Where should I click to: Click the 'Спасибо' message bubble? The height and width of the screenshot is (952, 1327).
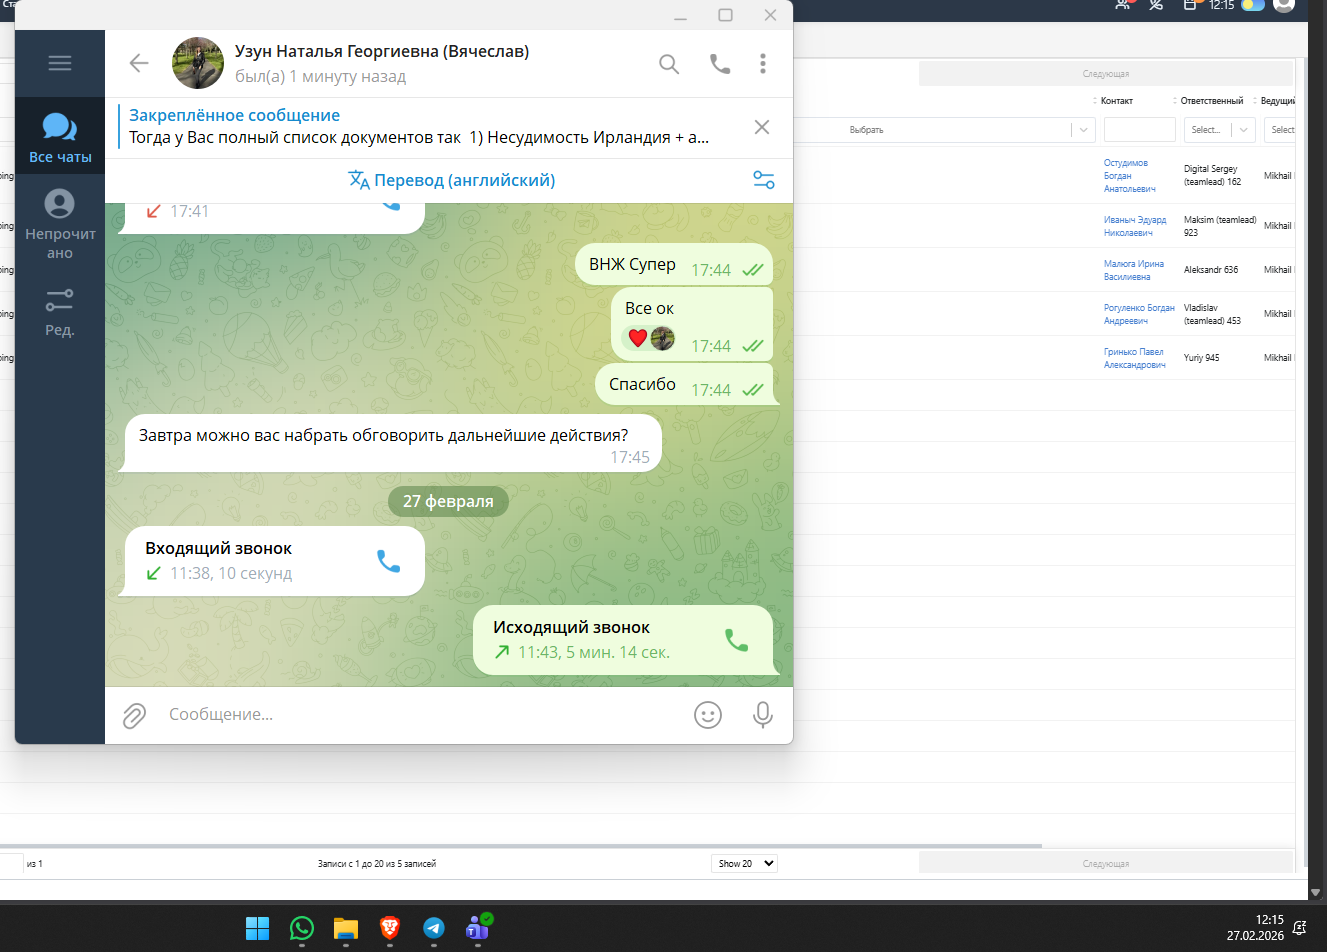click(684, 385)
